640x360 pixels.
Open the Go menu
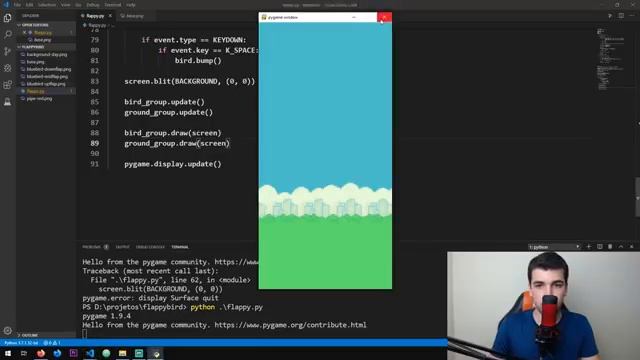(78, 5)
